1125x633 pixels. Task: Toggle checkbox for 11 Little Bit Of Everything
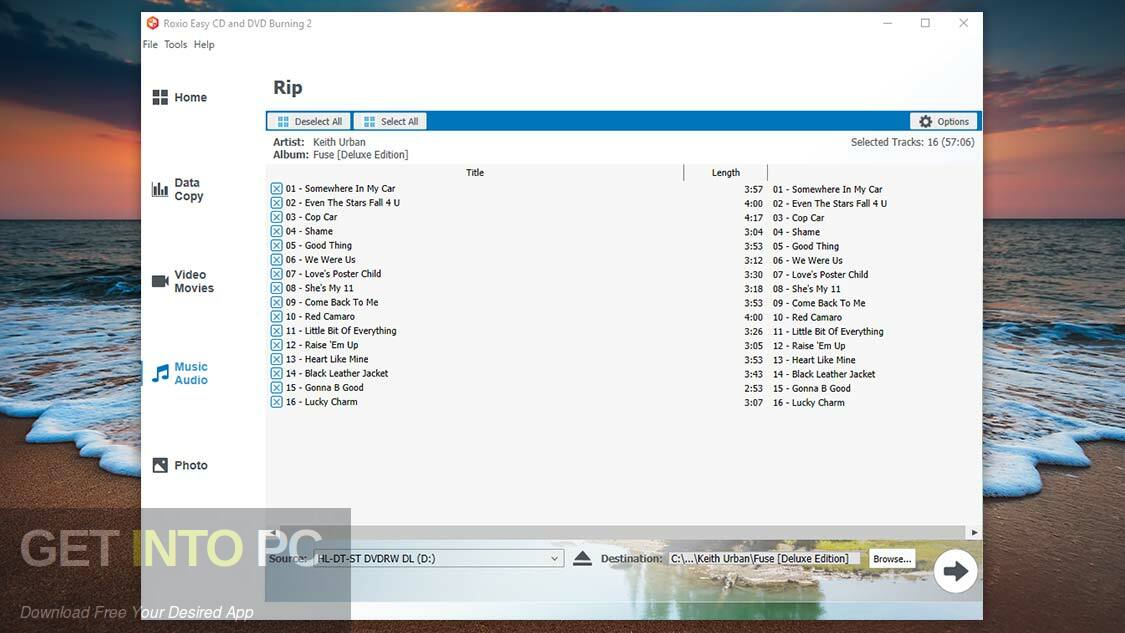point(276,331)
